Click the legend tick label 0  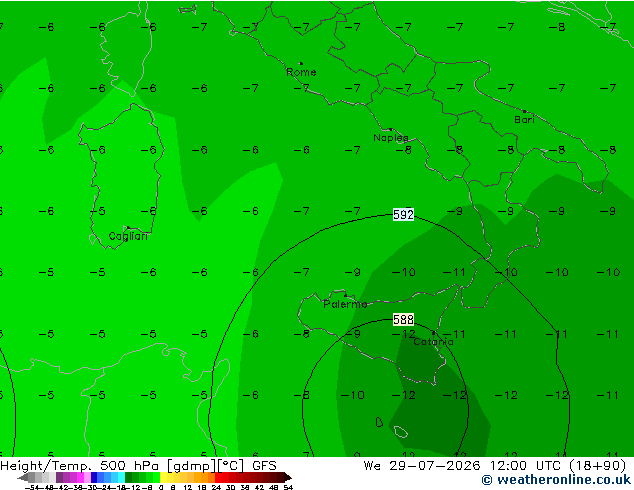click(x=161, y=487)
